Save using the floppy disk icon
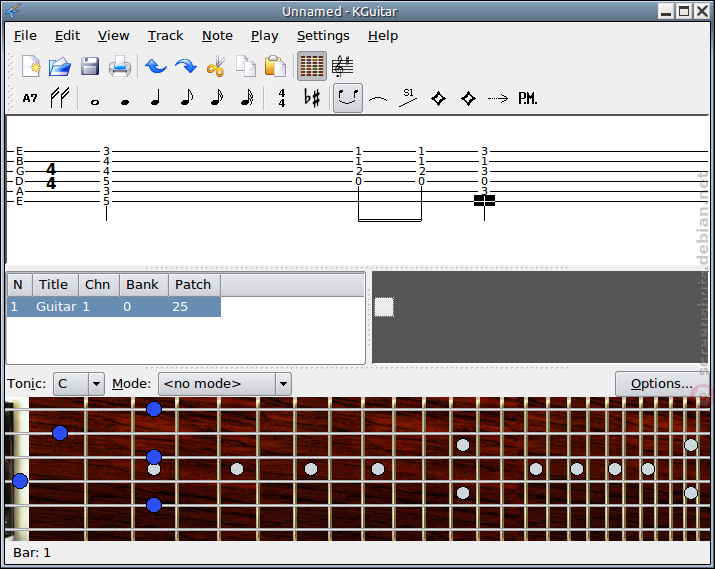 coord(90,67)
